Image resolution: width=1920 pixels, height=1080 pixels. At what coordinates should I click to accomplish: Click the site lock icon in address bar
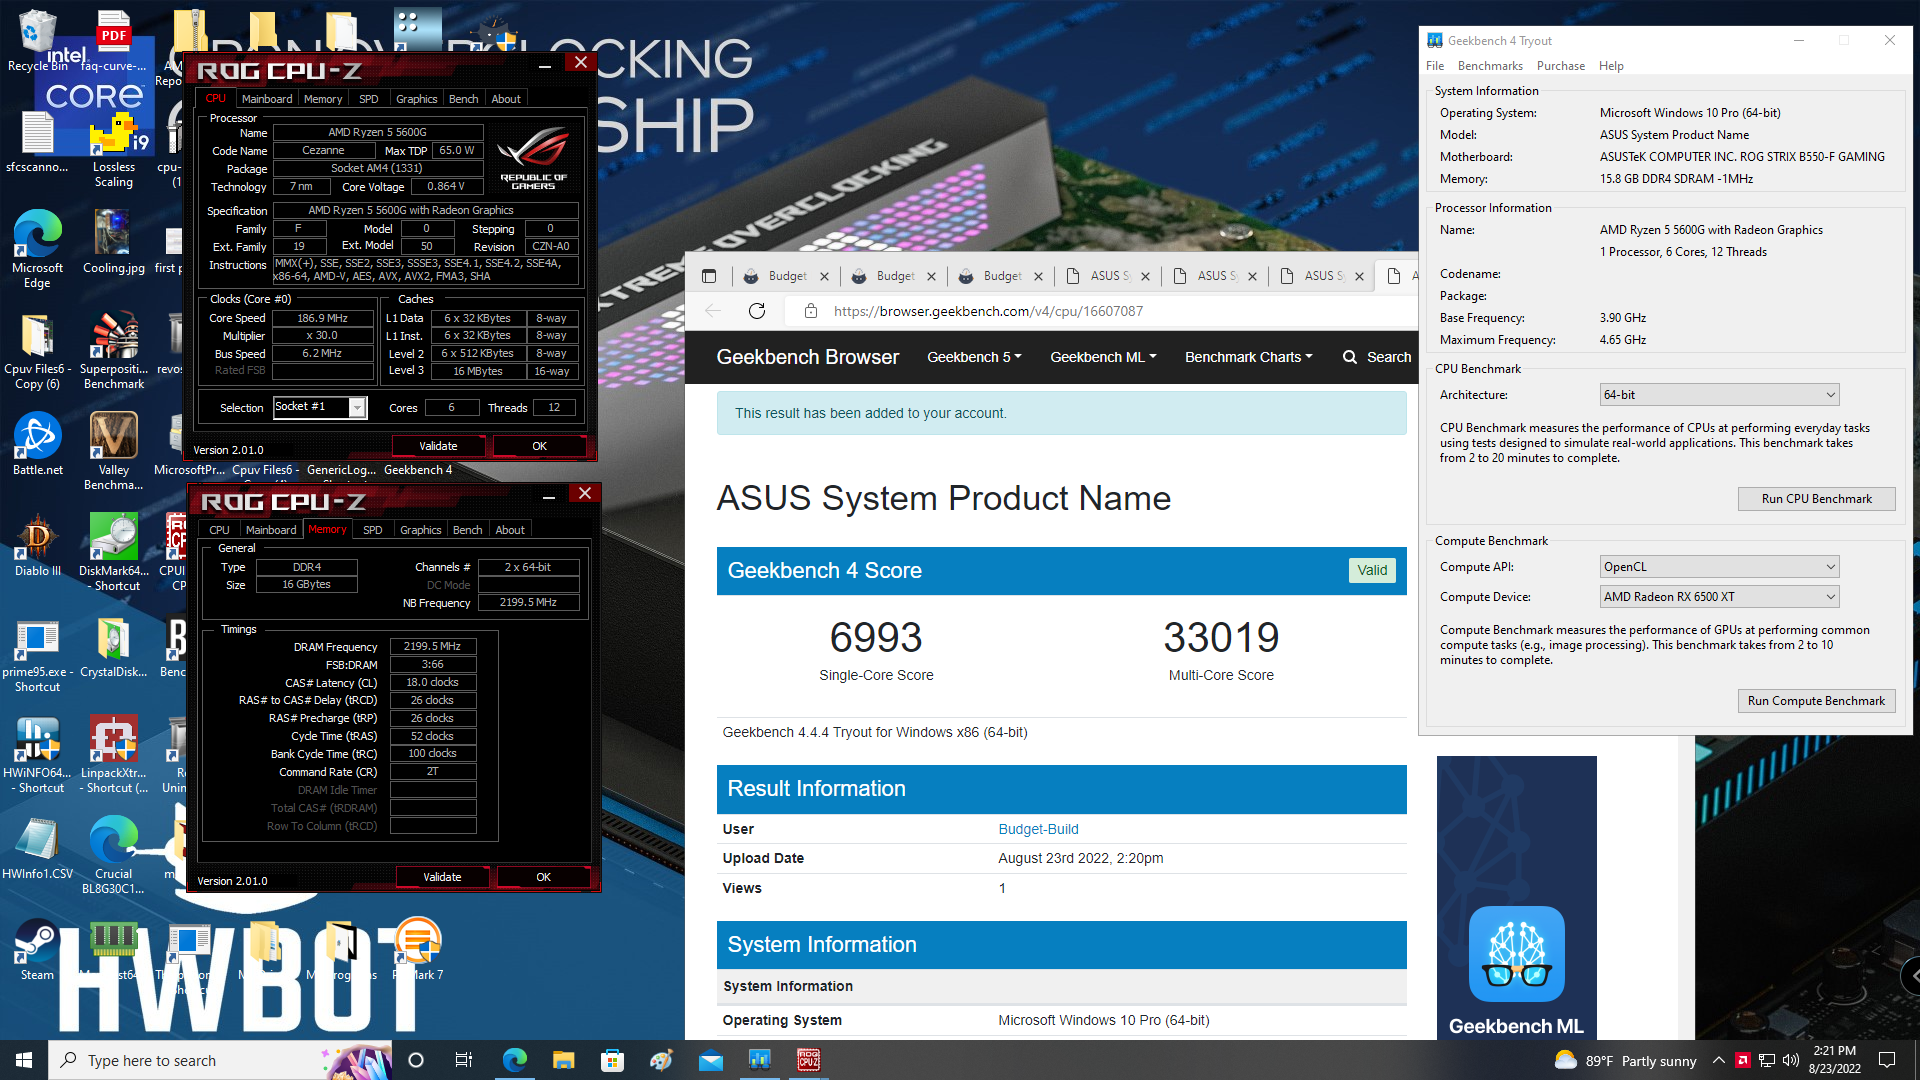pos(811,311)
